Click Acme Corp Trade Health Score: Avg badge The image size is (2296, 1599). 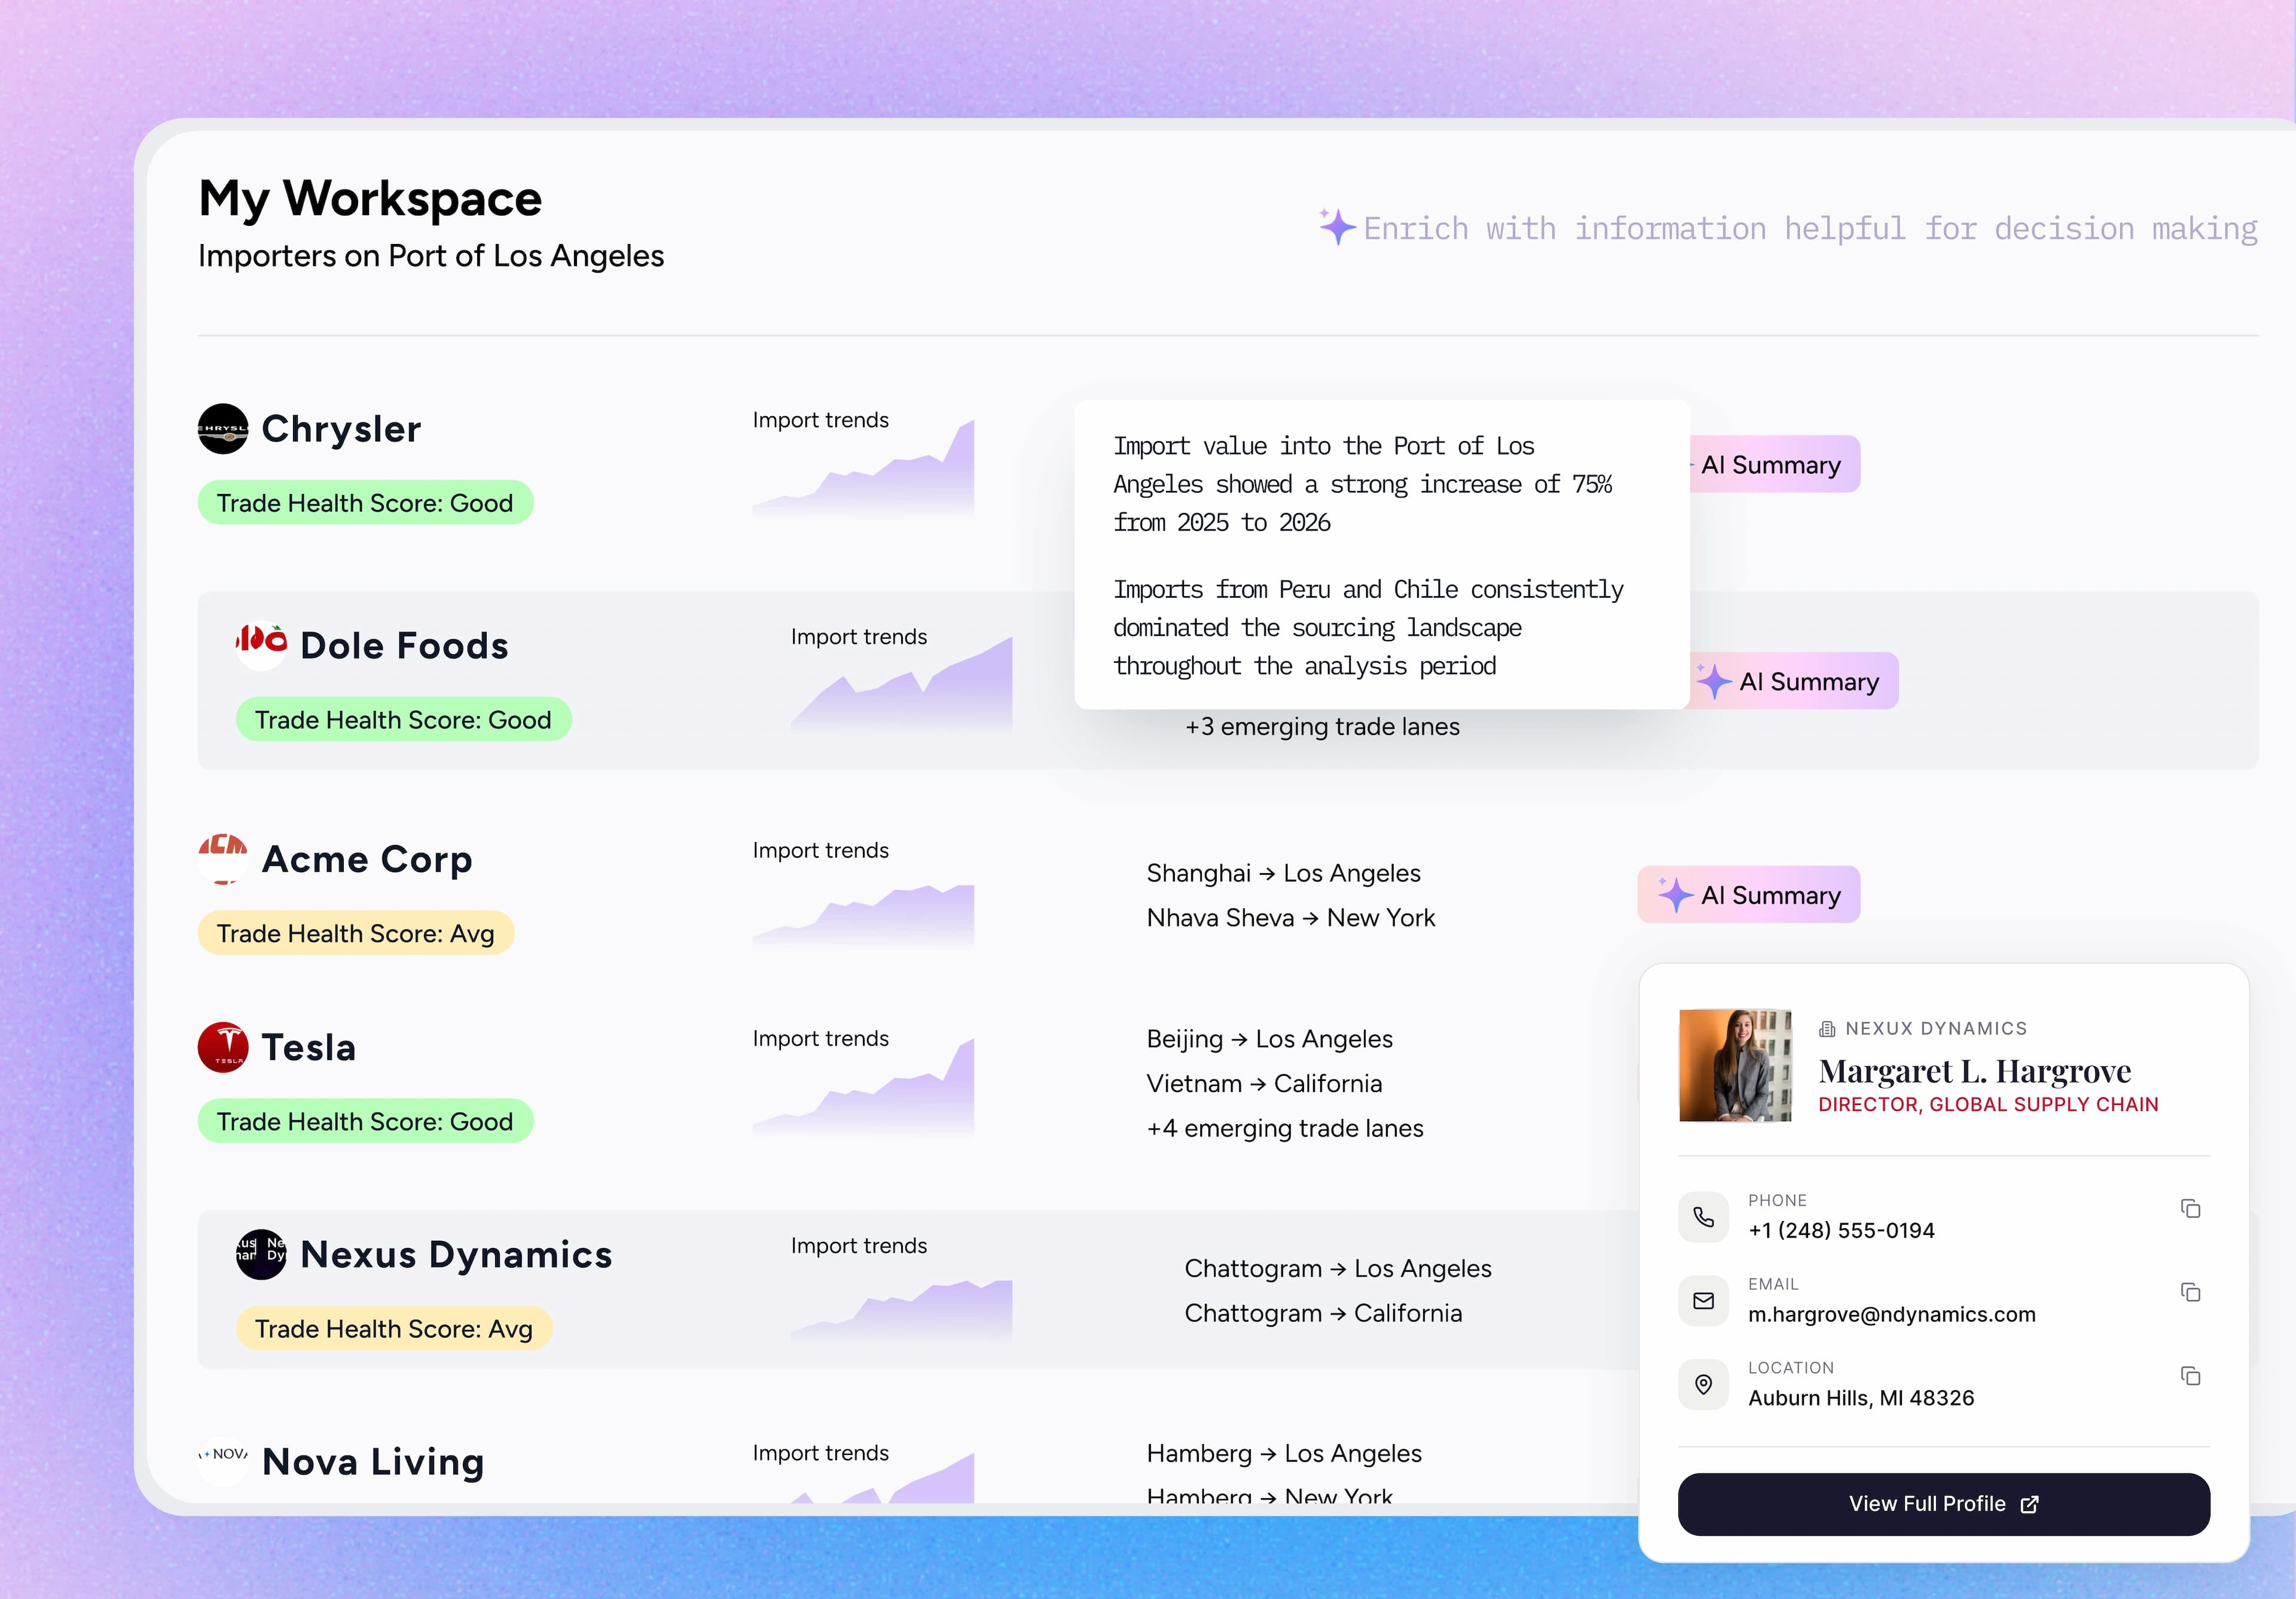(x=356, y=933)
